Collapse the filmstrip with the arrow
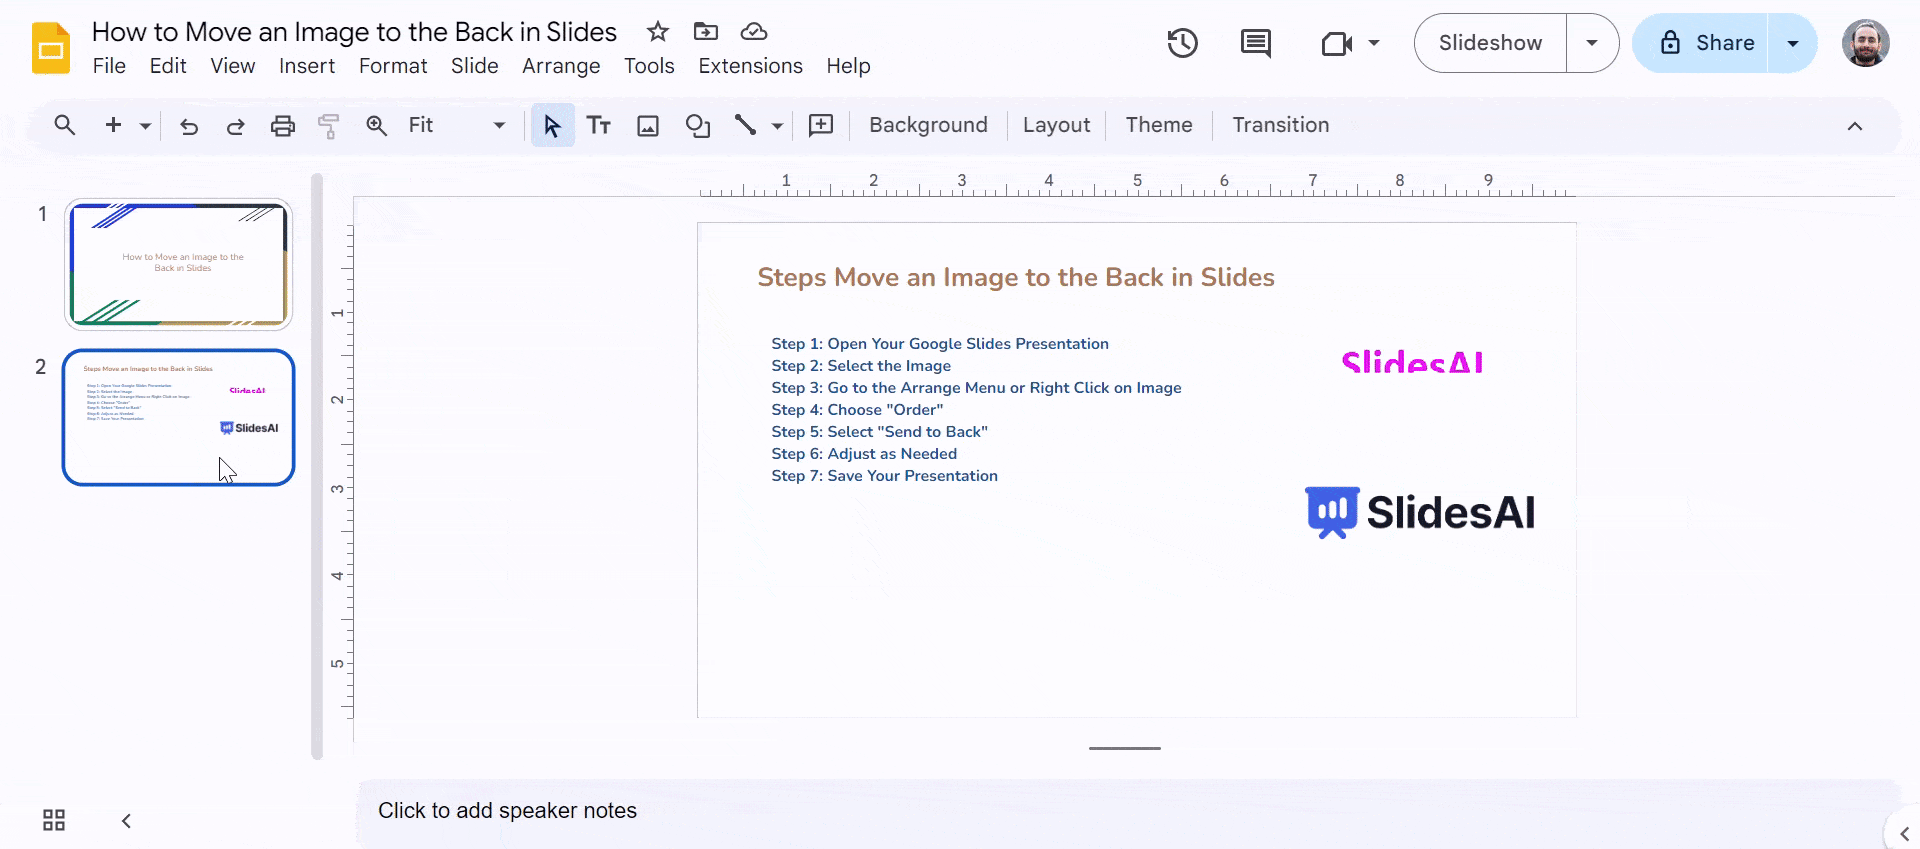Image resolution: width=1920 pixels, height=849 pixels. 126,821
